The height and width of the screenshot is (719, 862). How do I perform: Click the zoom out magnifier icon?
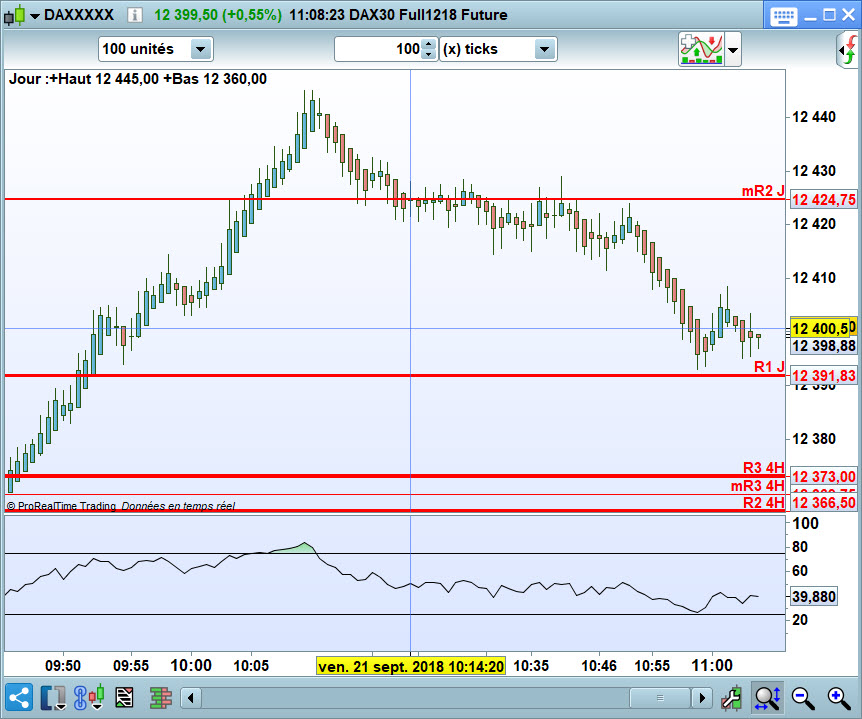point(803,698)
